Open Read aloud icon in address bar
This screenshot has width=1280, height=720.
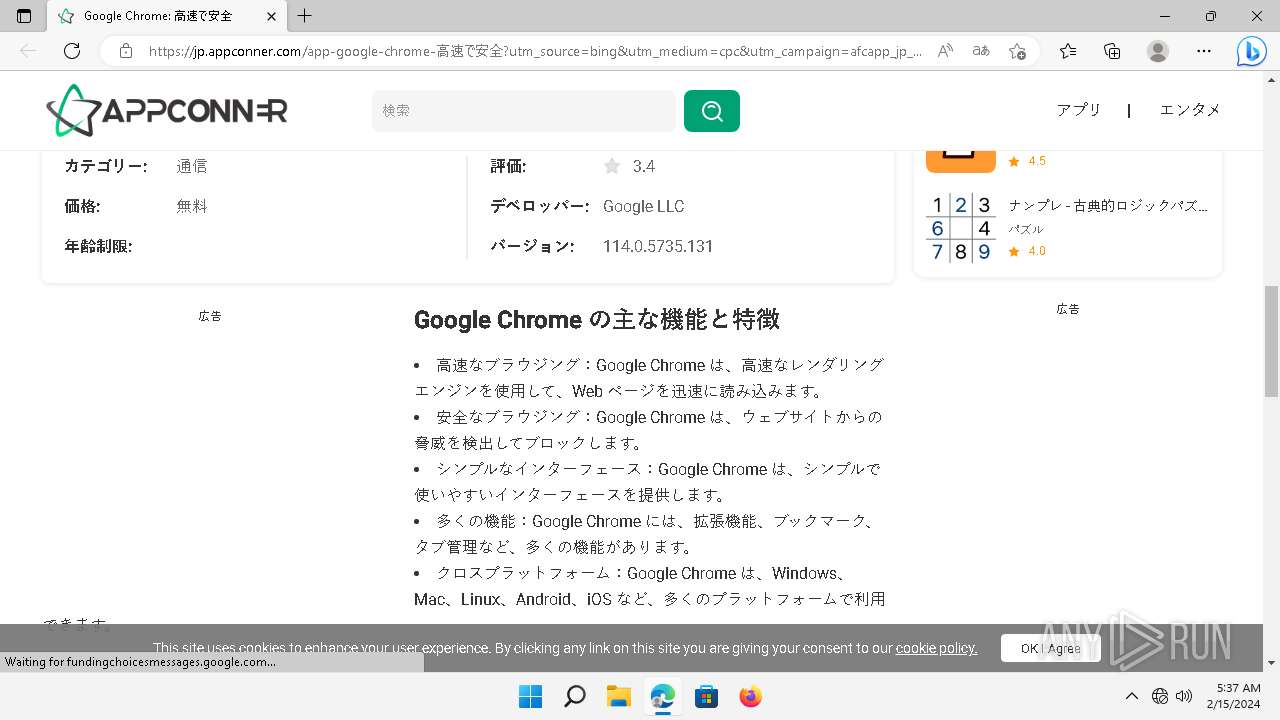tap(945, 51)
